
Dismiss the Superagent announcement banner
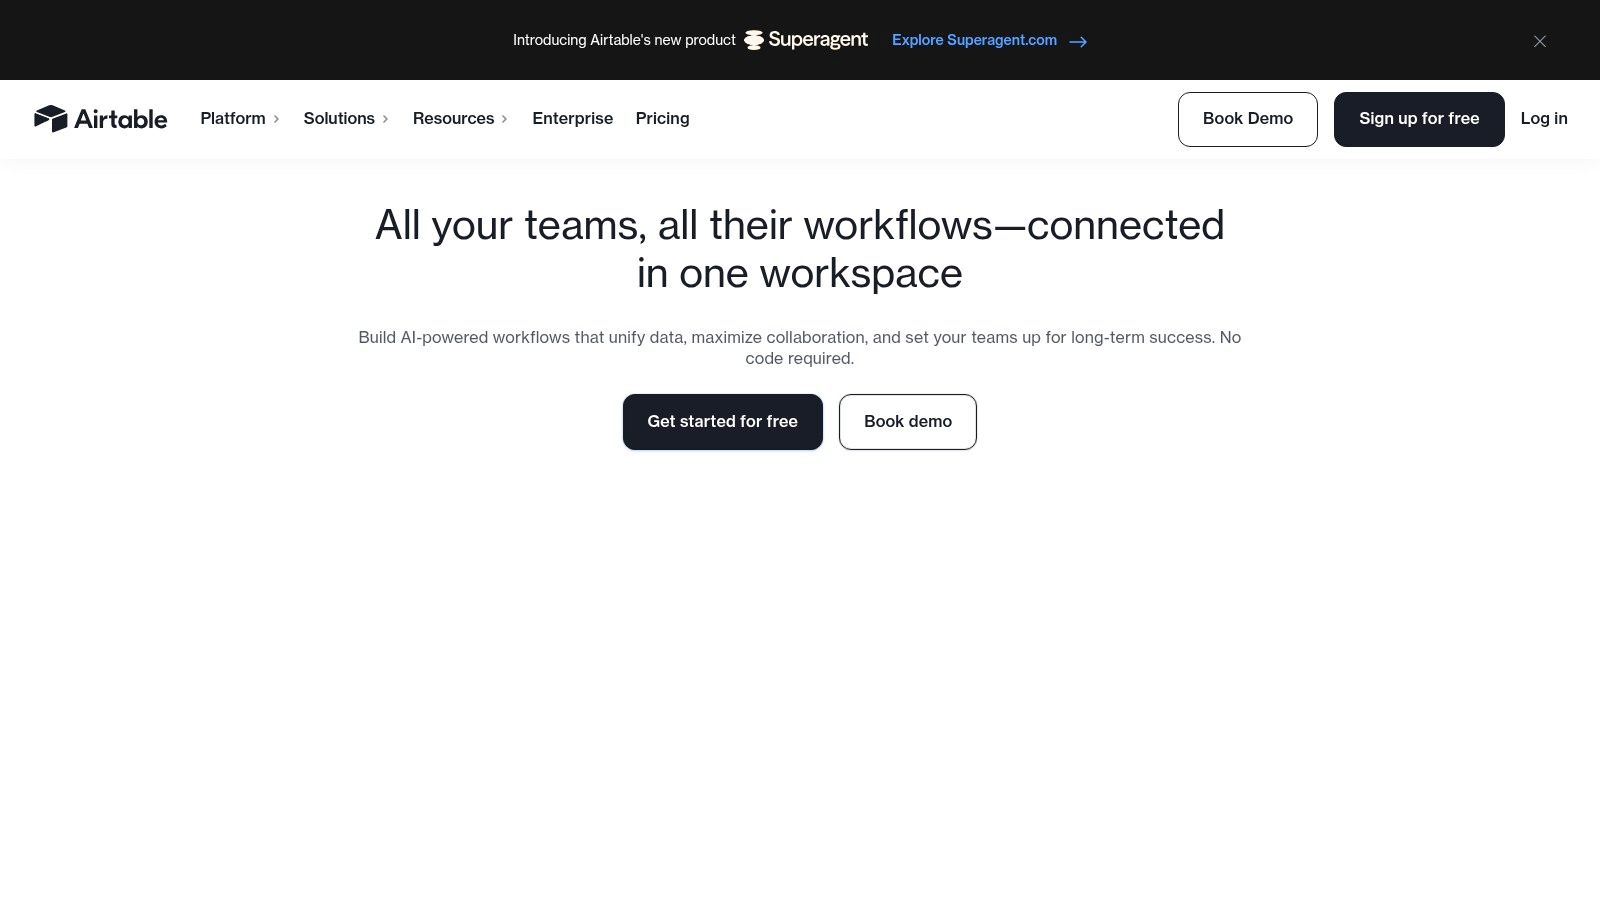pyautogui.click(x=1540, y=41)
